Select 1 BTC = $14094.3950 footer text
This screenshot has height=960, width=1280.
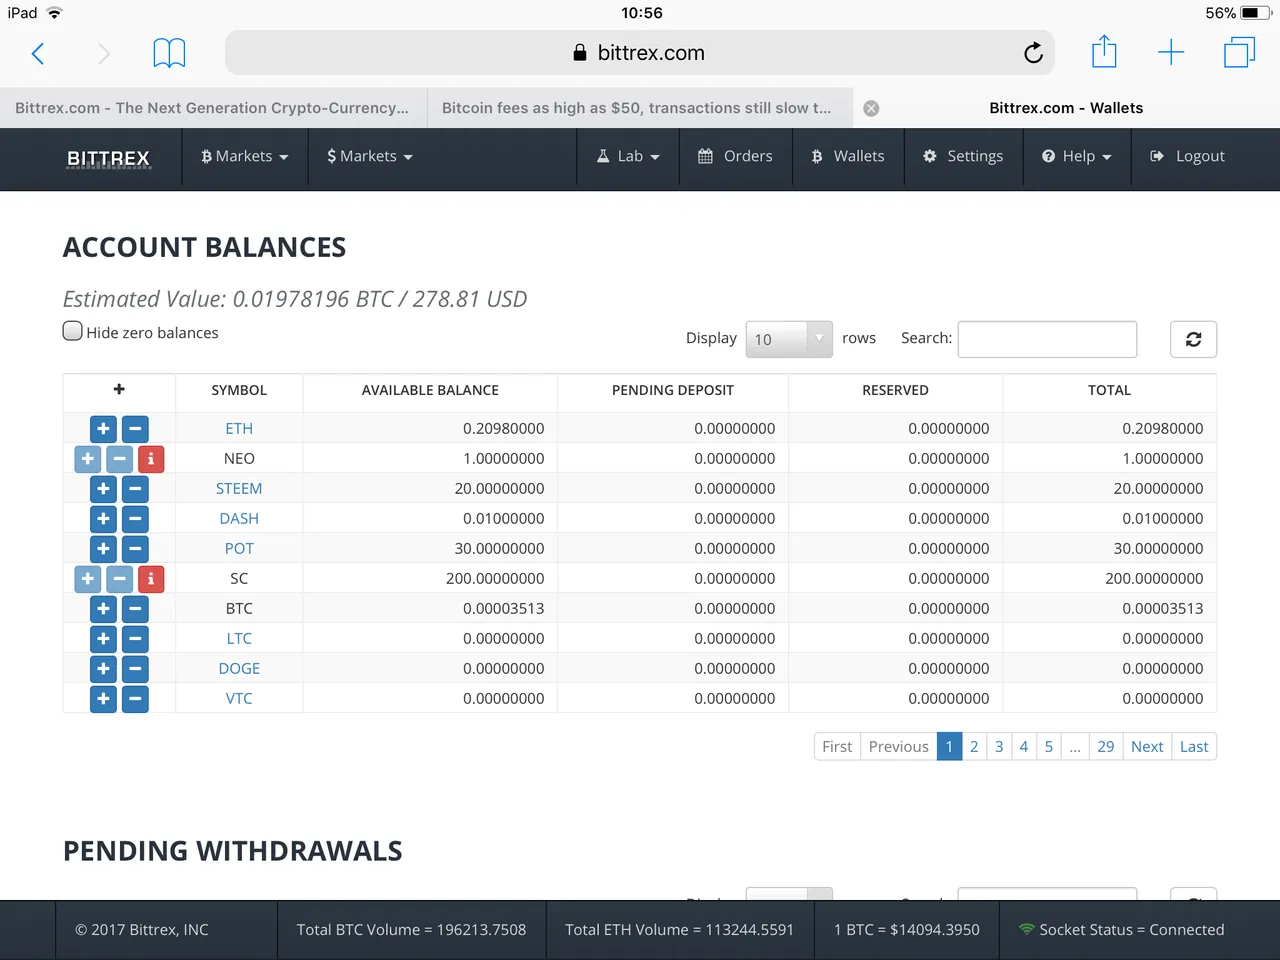pyautogui.click(x=907, y=930)
